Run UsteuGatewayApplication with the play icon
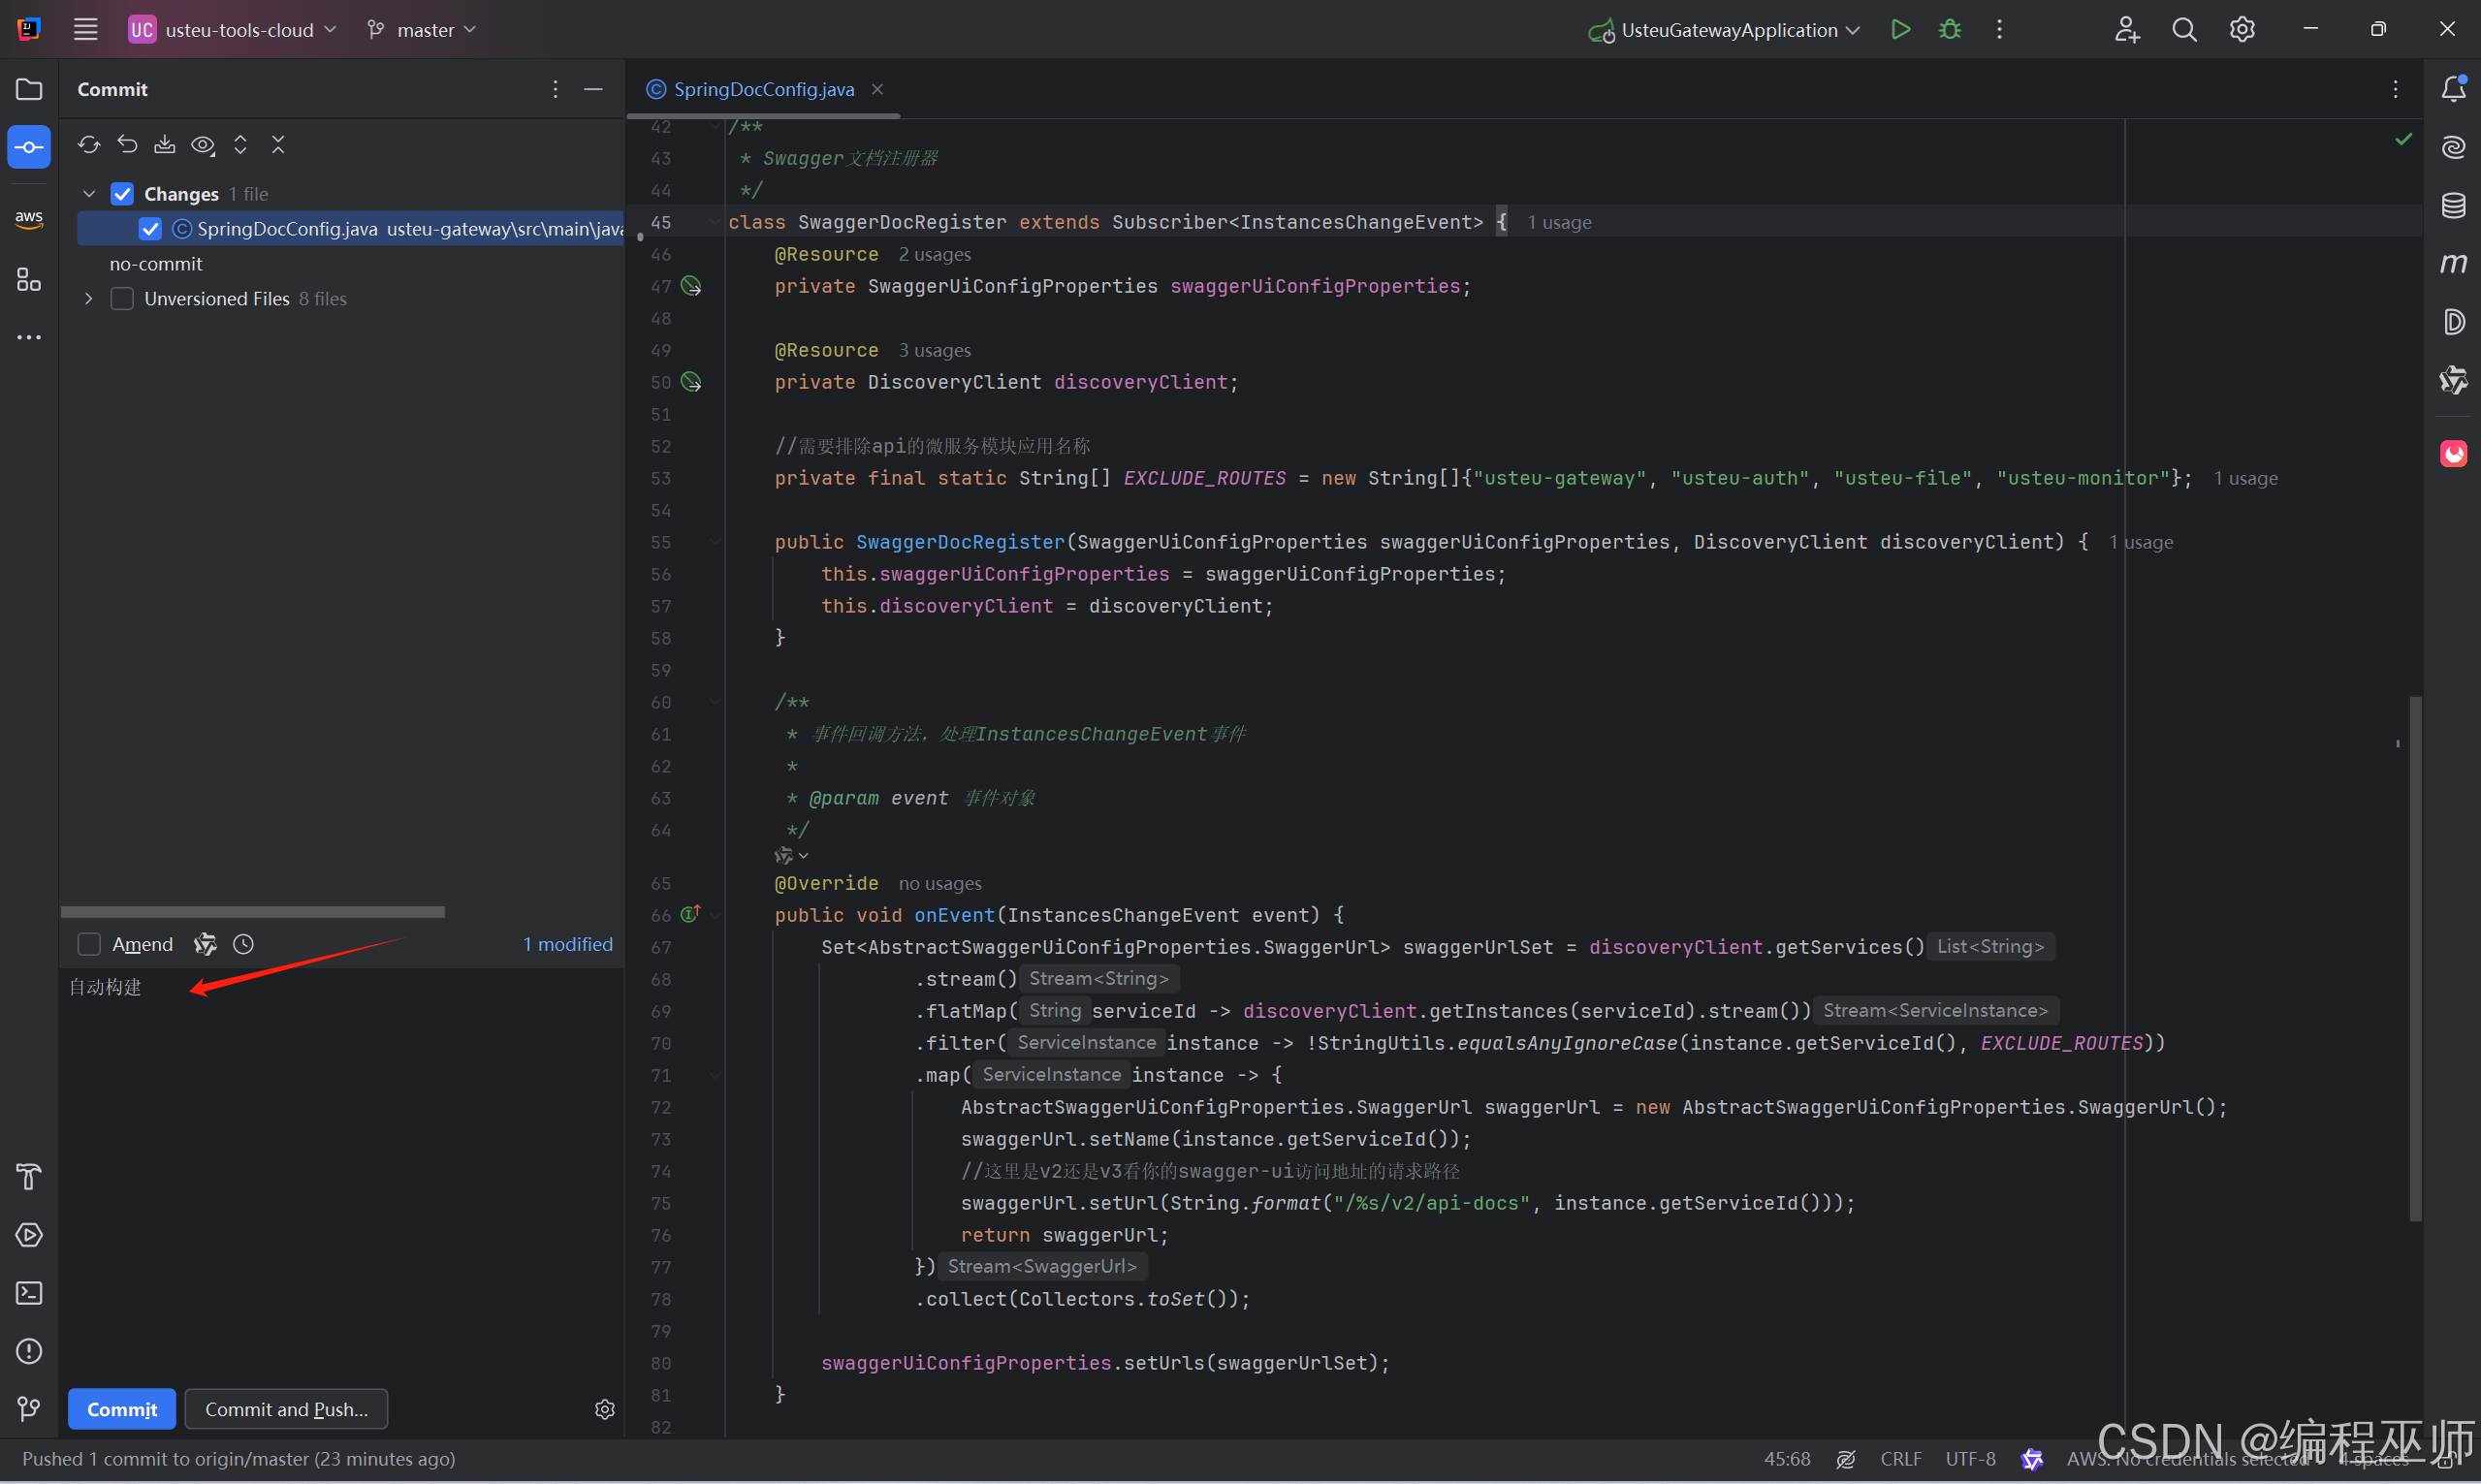The width and height of the screenshot is (2481, 1484). point(1900,29)
